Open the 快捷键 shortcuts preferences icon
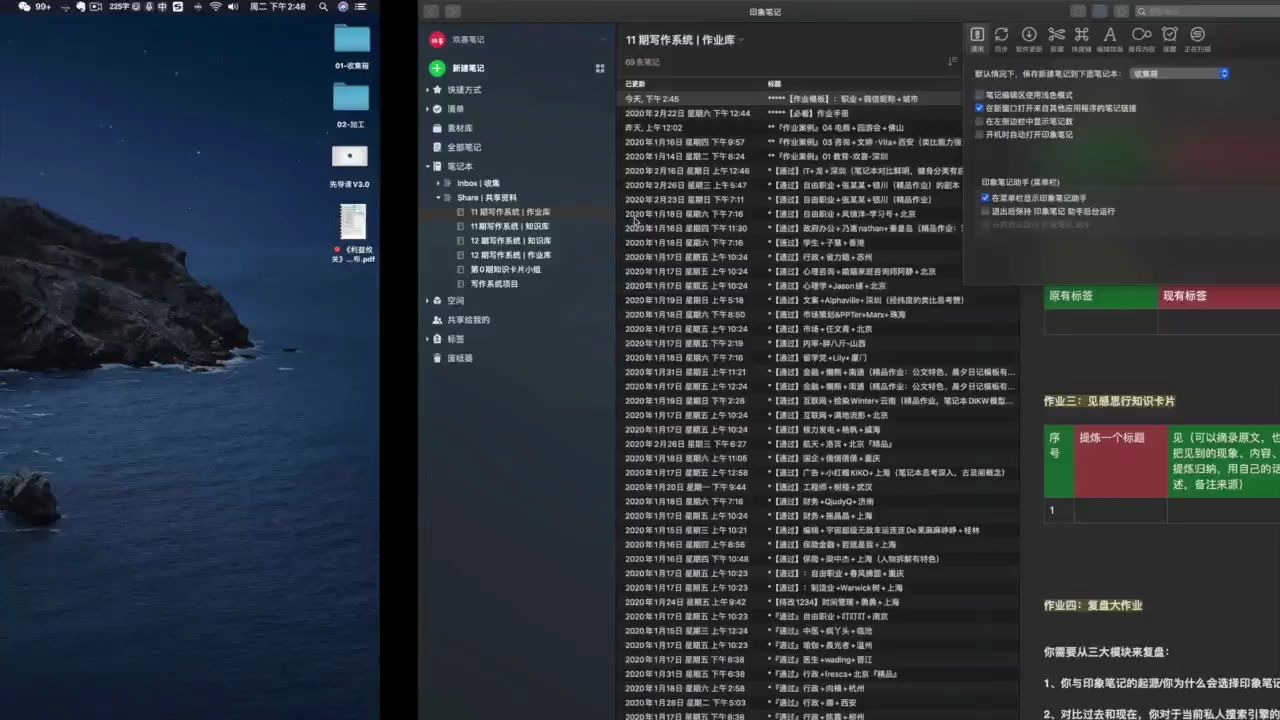Image resolution: width=1280 pixels, height=720 pixels. [1082, 34]
